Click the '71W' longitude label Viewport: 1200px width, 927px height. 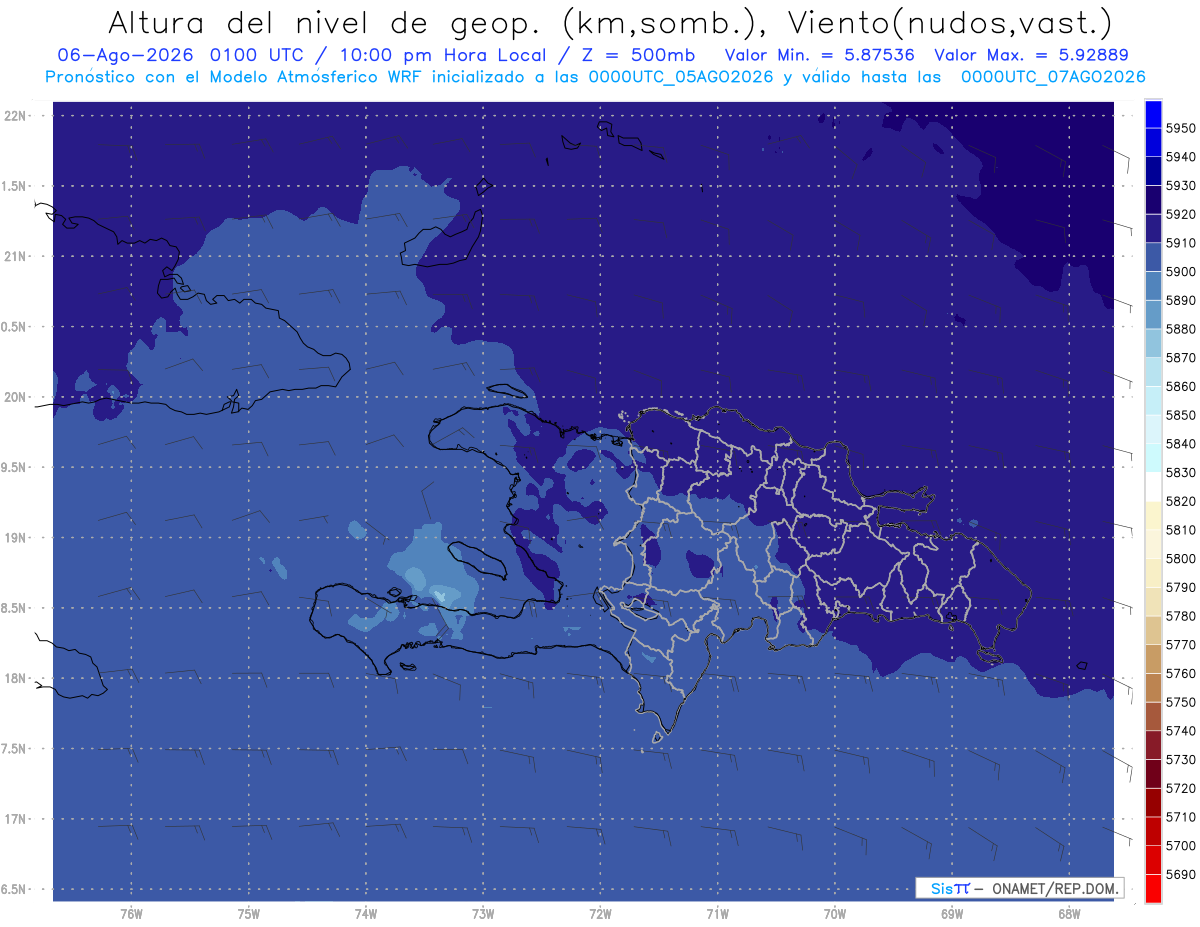pos(717,914)
